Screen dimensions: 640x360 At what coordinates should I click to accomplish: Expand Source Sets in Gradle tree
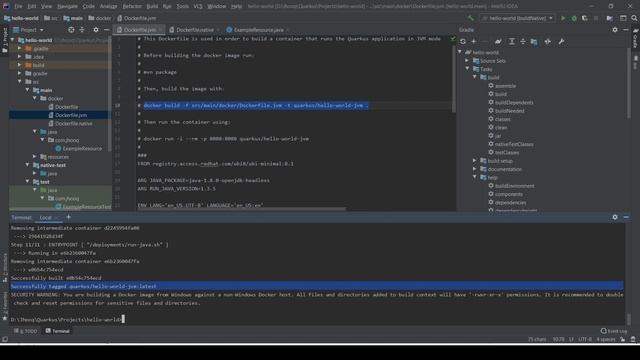(x=467, y=61)
